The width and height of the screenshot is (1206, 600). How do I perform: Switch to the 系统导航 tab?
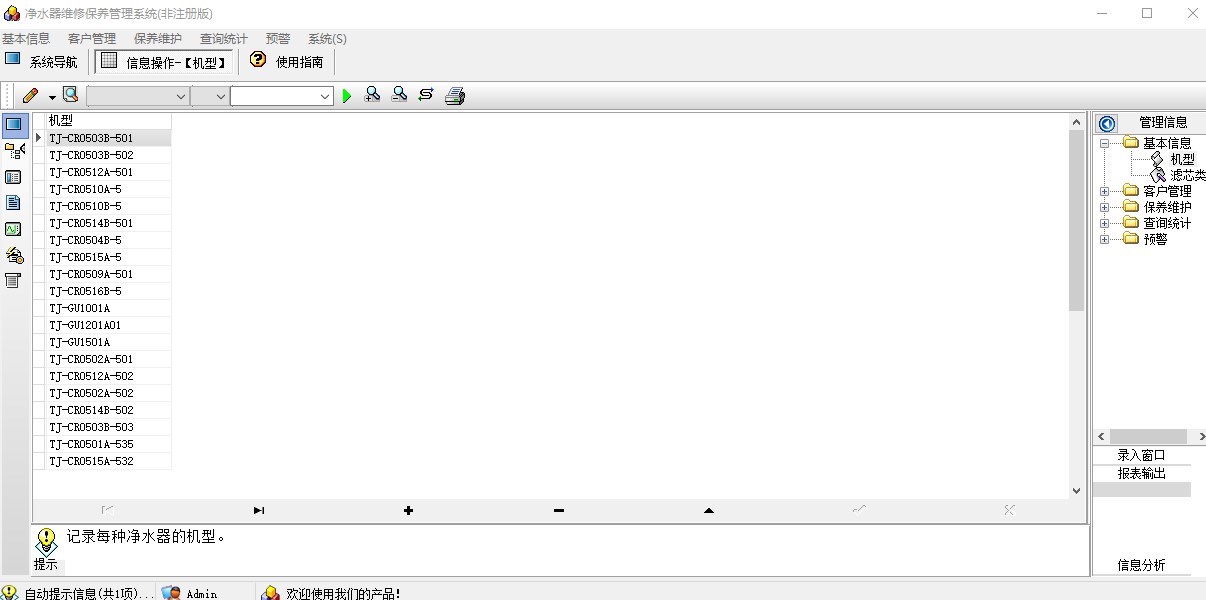pyautogui.click(x=42, y=62)
